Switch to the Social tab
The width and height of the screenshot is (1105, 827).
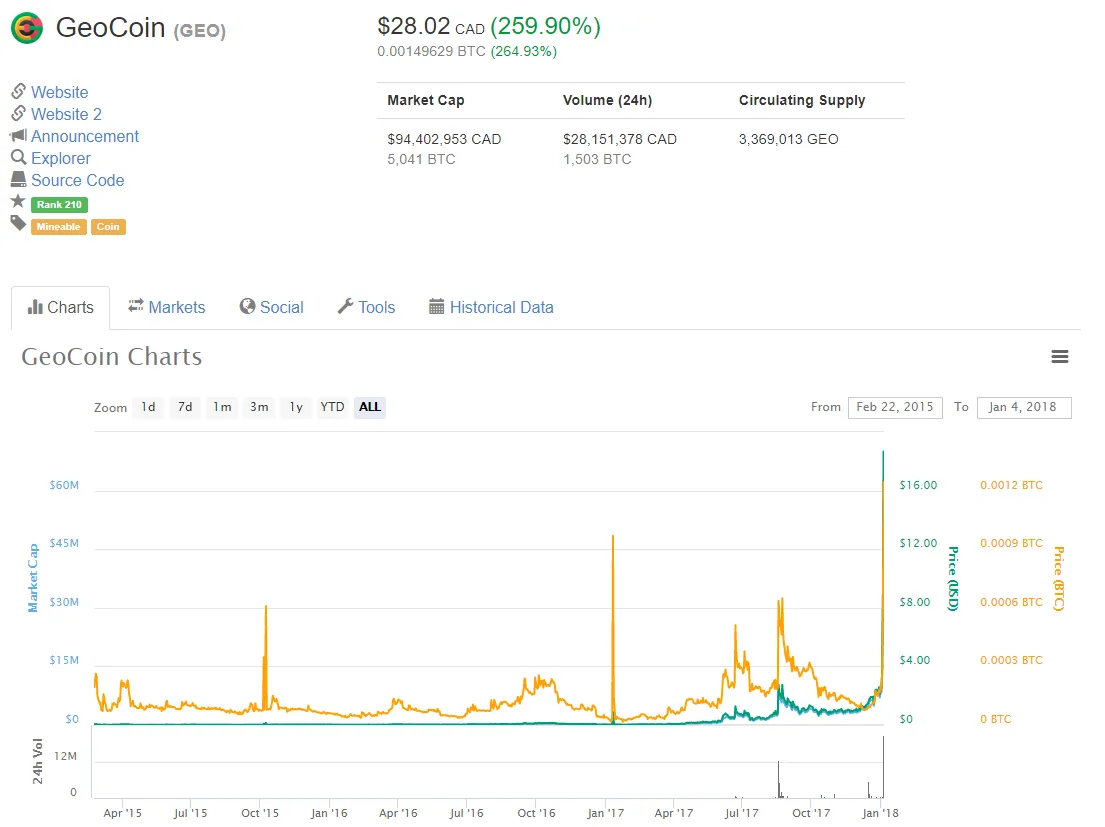tap(272, 308)
